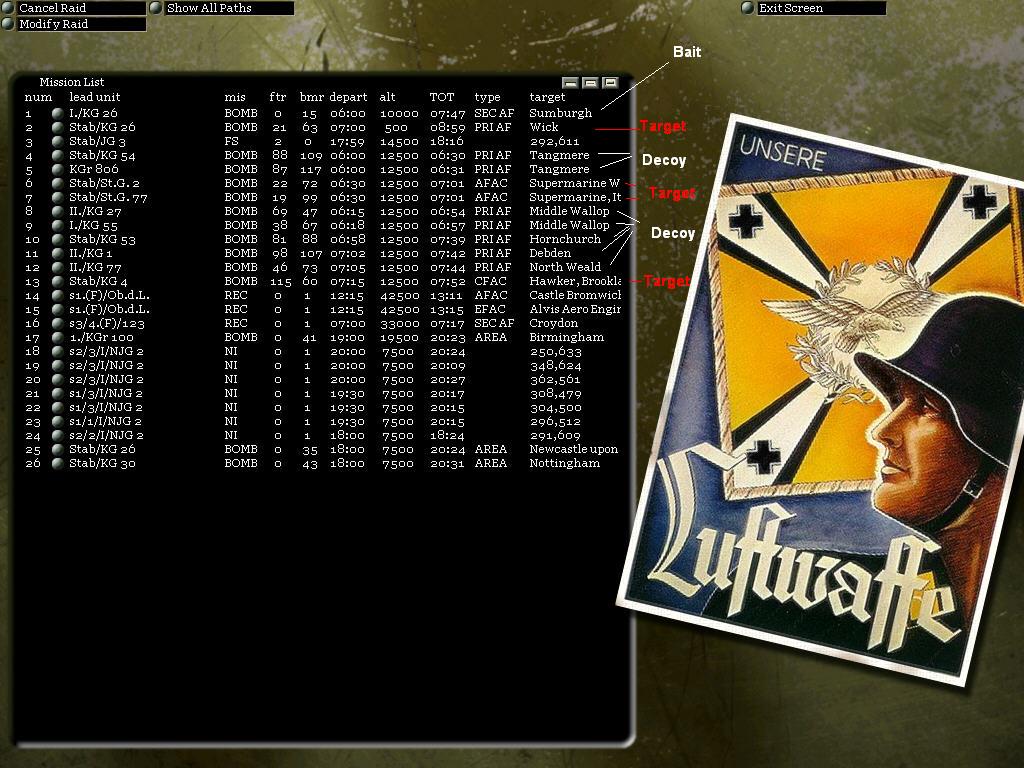This screenshot has height=768, width=1024.
Task: Click the 'North Weald' target cell
Action: [565, 267]
